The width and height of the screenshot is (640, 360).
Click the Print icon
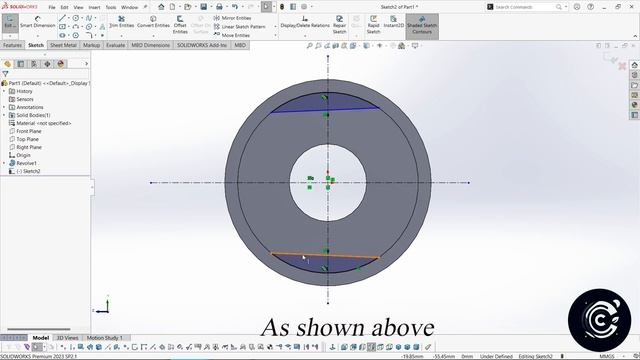(219, 7)
